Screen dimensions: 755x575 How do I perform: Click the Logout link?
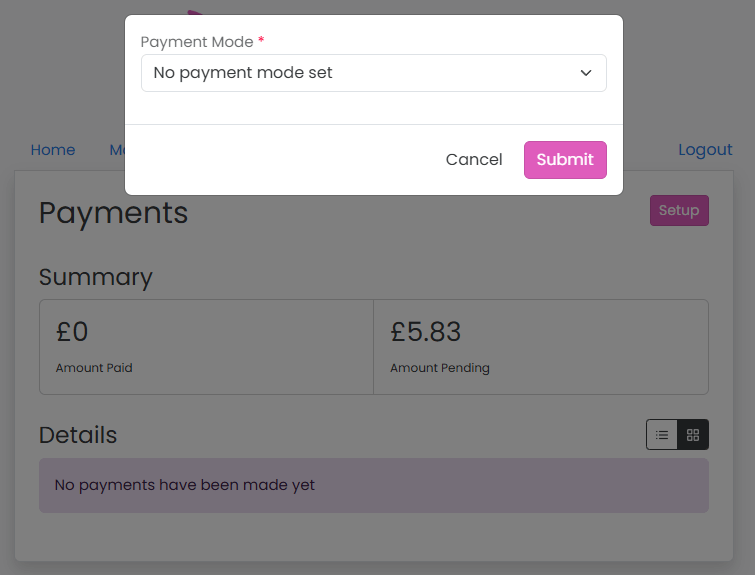705,150
